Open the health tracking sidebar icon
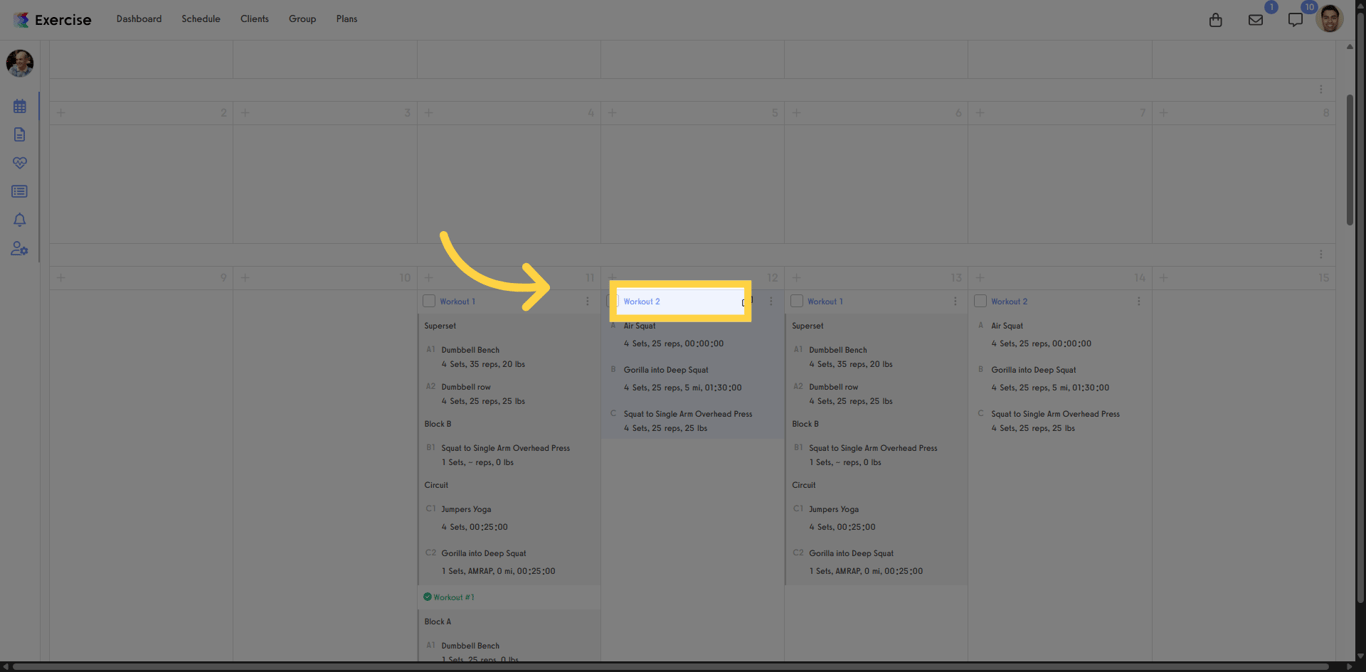 pyautogui.click(x=20, y=162)
